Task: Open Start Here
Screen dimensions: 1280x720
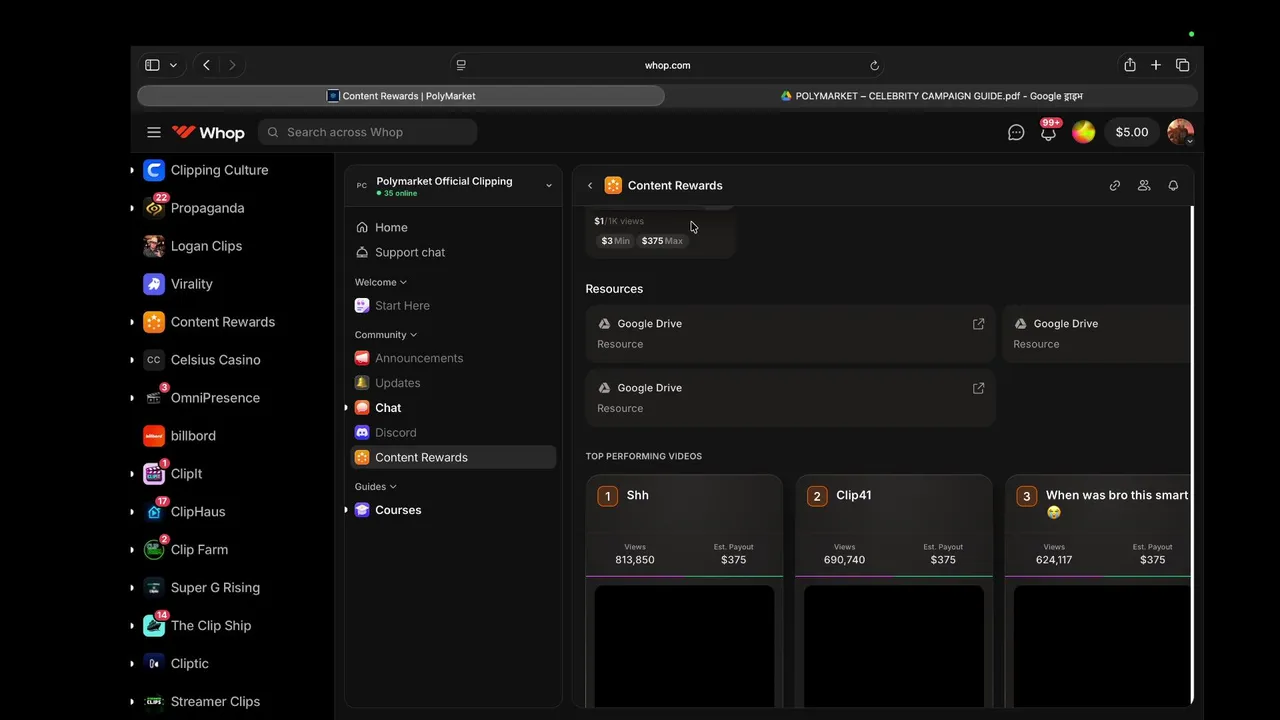Action: [x=453, y=305]
